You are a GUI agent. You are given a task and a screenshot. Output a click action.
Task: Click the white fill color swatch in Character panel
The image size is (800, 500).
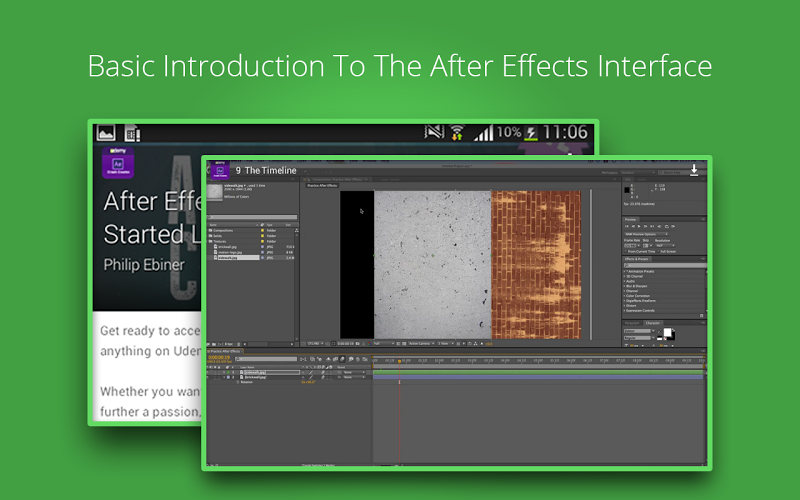click(667, 332)
